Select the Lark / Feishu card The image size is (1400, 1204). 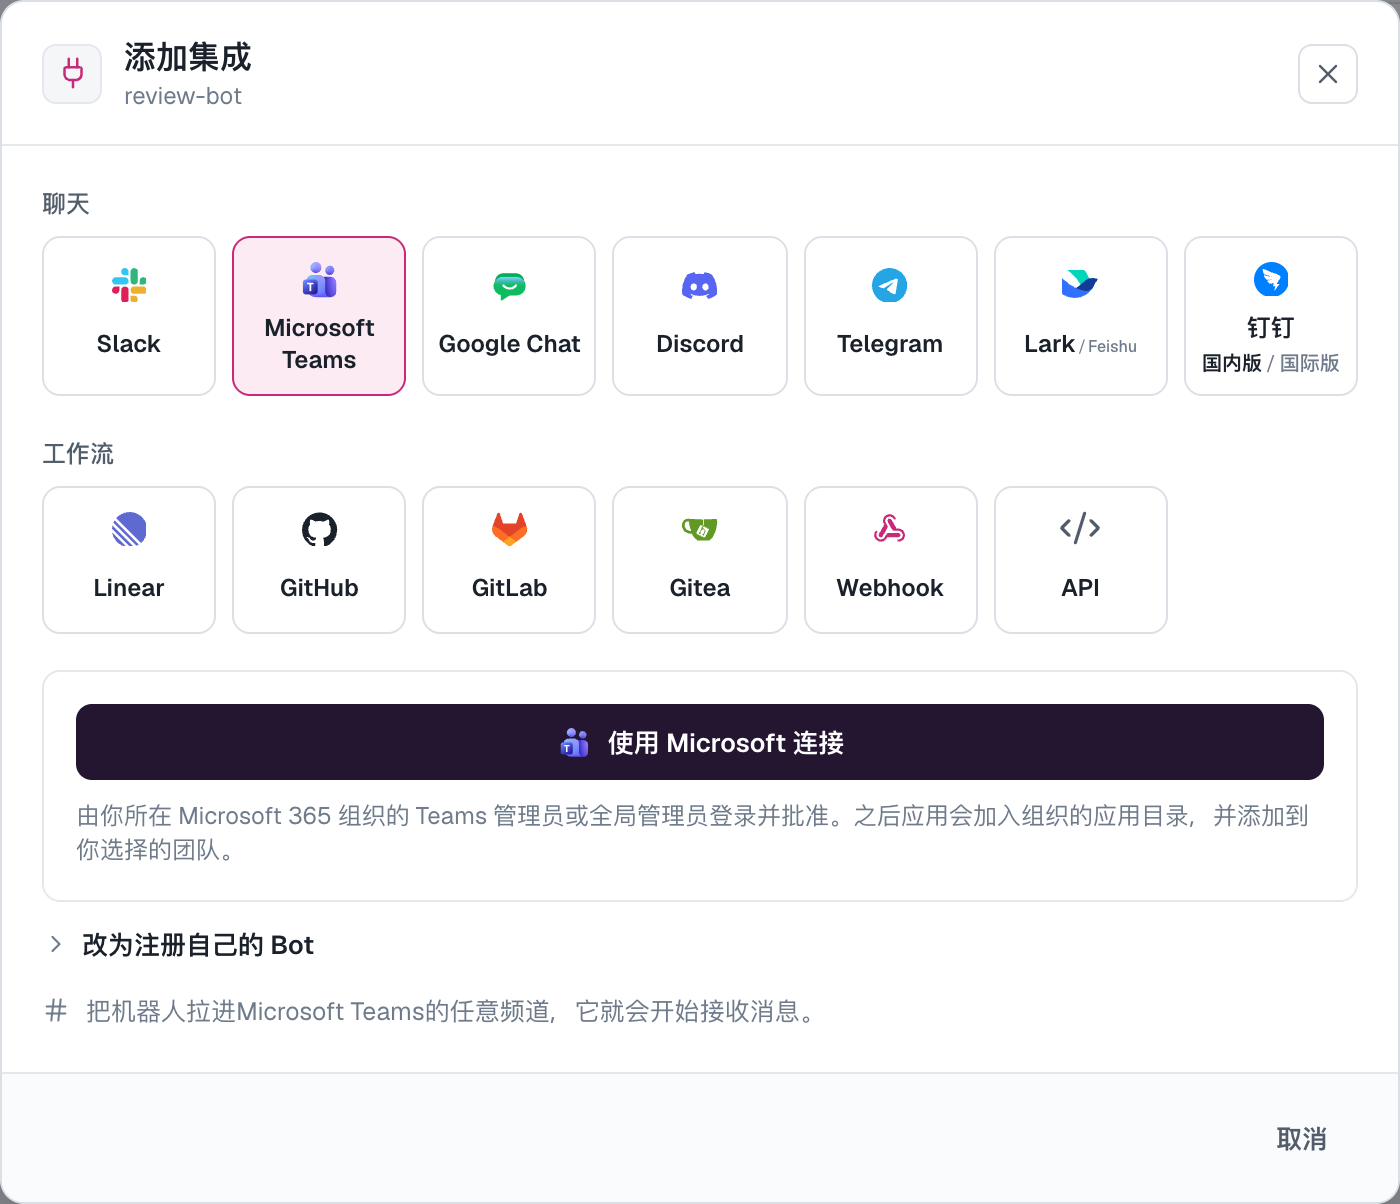1081,316
